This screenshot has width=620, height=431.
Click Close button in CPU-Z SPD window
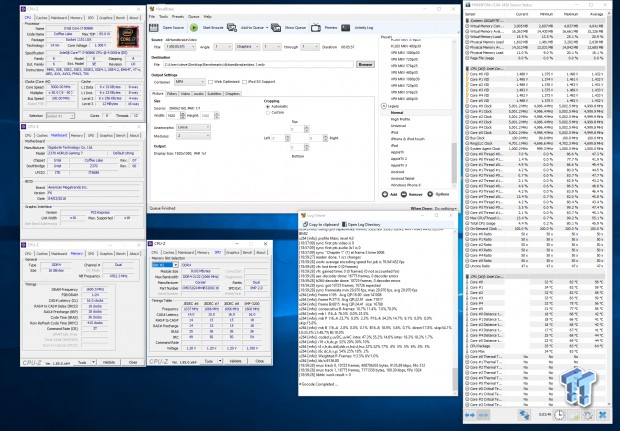(259, 361)
